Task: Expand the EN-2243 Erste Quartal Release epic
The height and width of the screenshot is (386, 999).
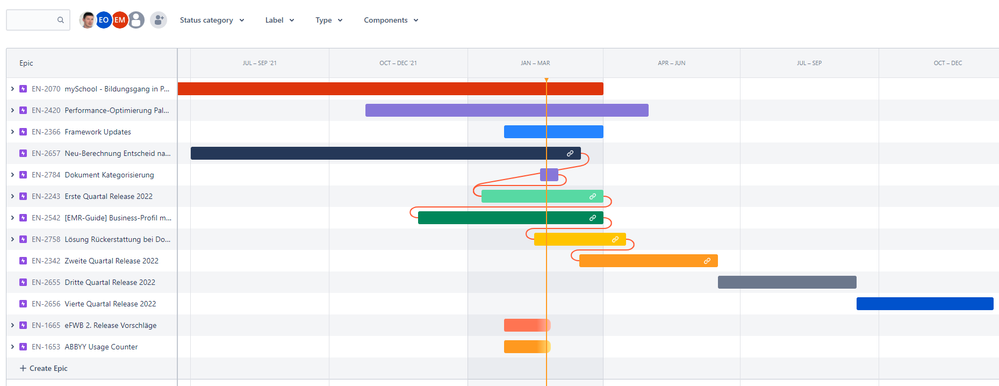Action: (12, 196)
